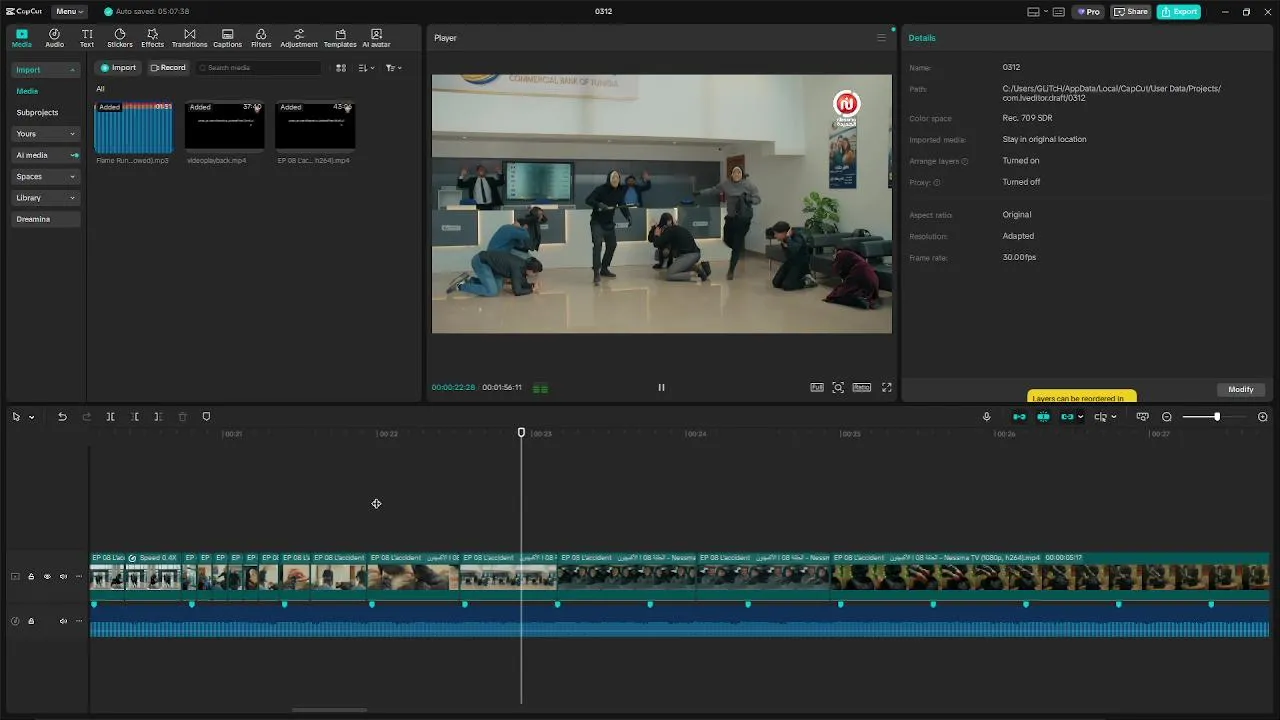Select Media in the sidebar
1280x720 pixels.
(x=27, y=91)
